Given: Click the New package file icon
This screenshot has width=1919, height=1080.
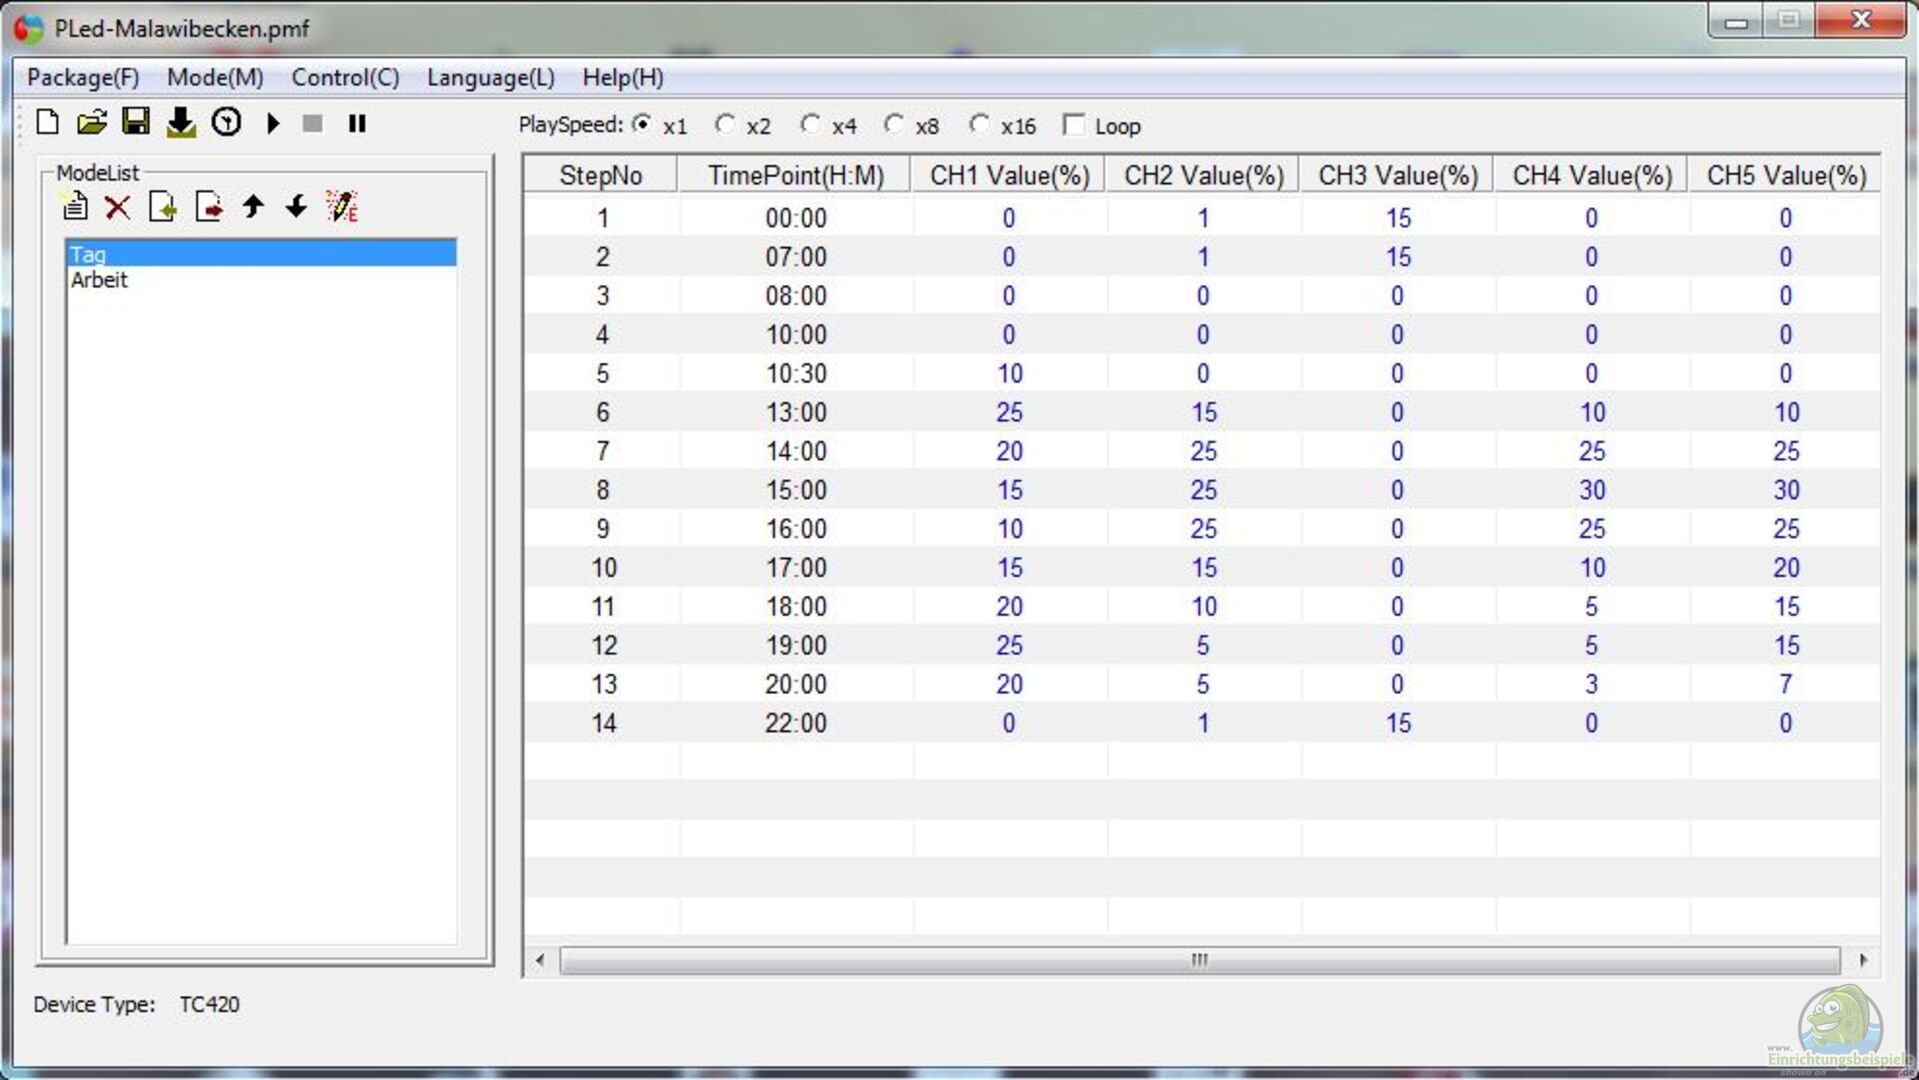Looking at the screenshot, I should click(x=47, y=123).
